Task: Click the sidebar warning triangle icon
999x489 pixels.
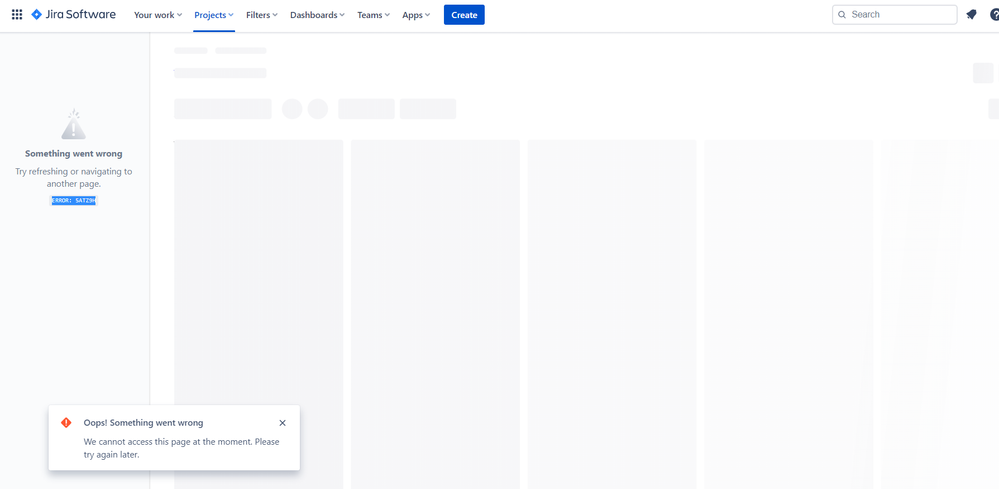Action: 74,124
